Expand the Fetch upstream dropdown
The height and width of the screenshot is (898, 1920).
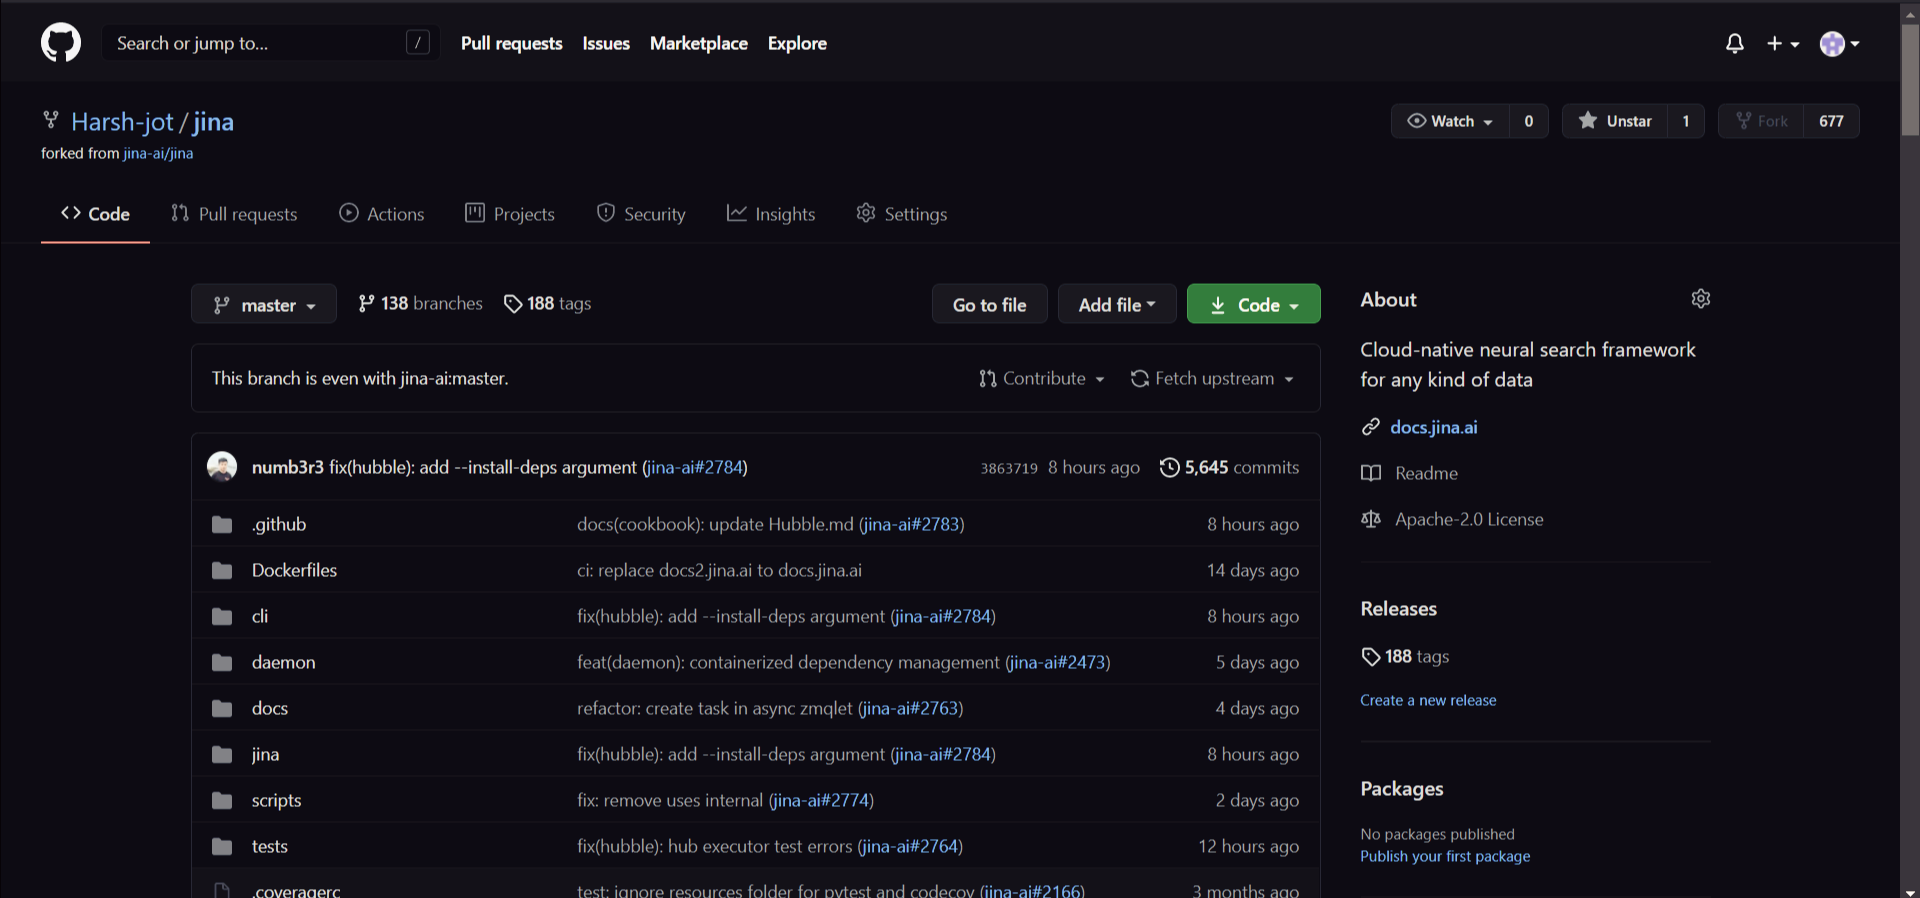pos(1212,378)
